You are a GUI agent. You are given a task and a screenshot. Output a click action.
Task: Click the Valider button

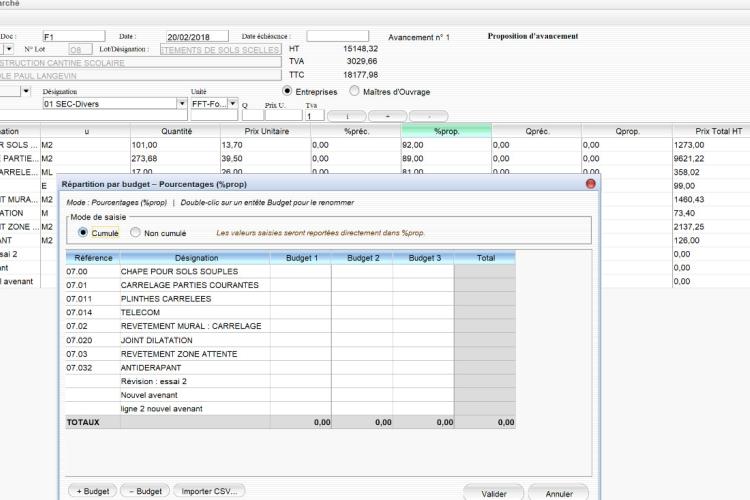point(494,493)
